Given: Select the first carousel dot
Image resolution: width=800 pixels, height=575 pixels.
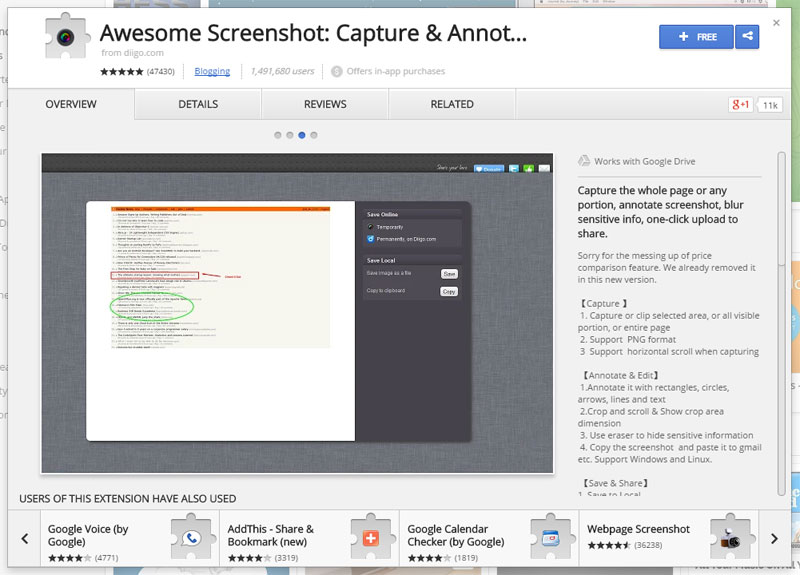Looking at the screenshot, I should tap(278, 134).
